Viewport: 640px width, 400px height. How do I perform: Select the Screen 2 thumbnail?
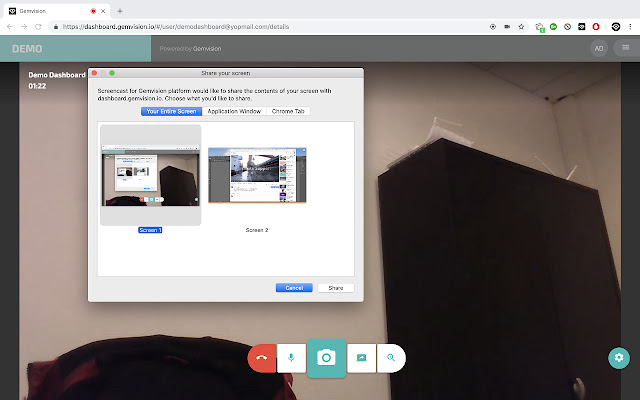click(x=257, y=175)
